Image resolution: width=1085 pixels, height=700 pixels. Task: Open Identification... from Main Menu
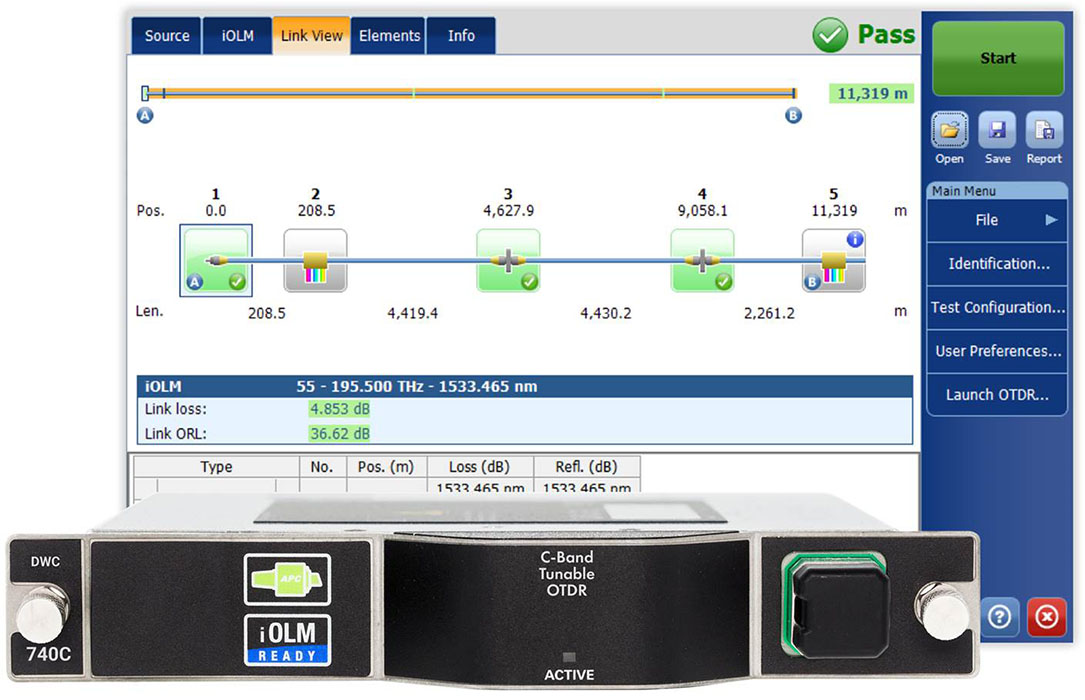[996, 264]
